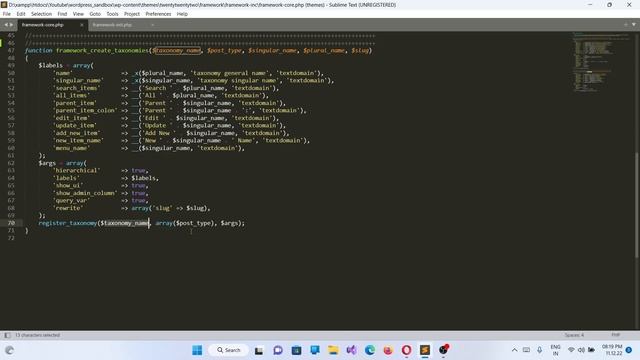
Task: Click the $slug parameter on line 47
Action: click(x=360, y=51)
